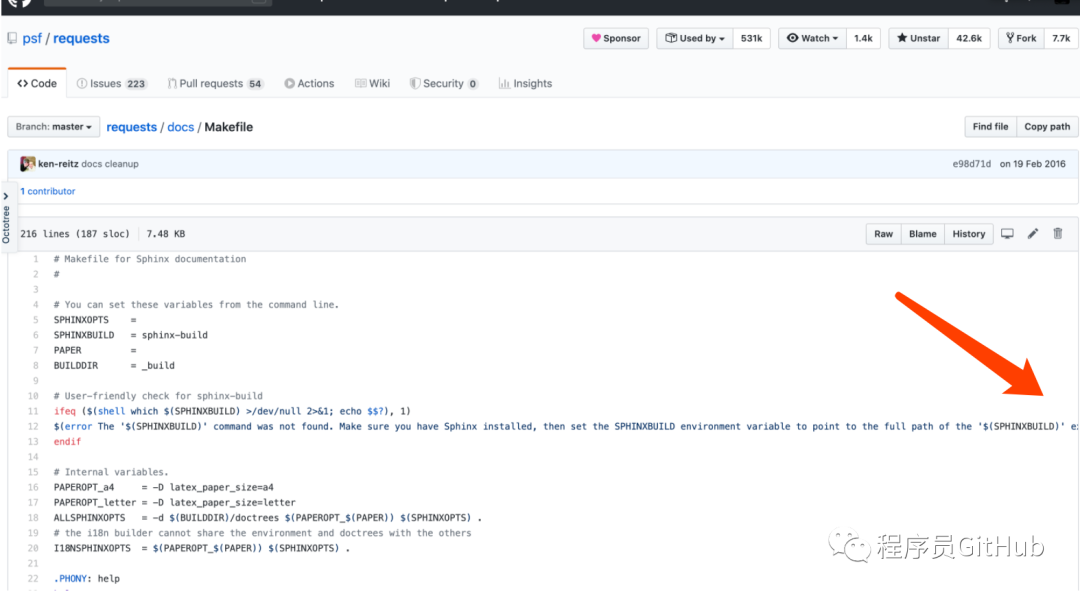Viewport: 1080px width, 594px height.
Task: Open the 42.6k stargazers count
Action: tap(969, 39)
